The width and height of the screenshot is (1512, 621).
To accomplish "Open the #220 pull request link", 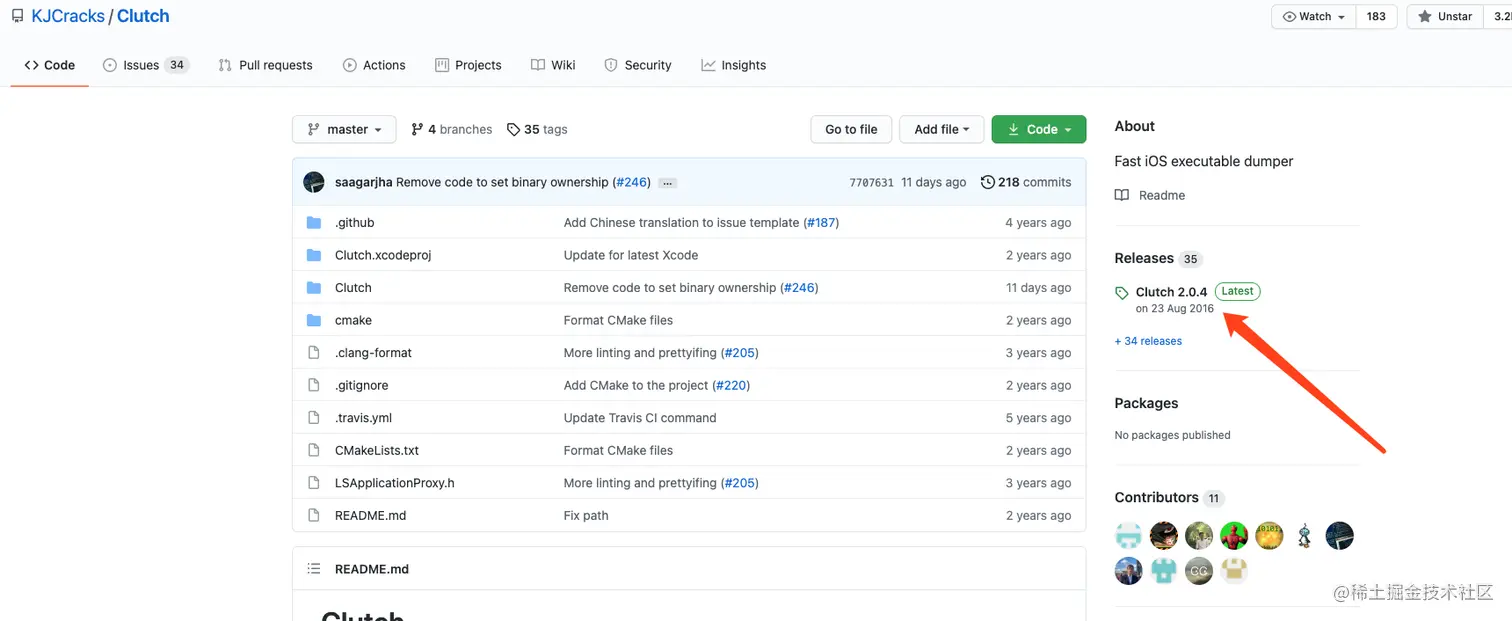I will tap(732, 385).
